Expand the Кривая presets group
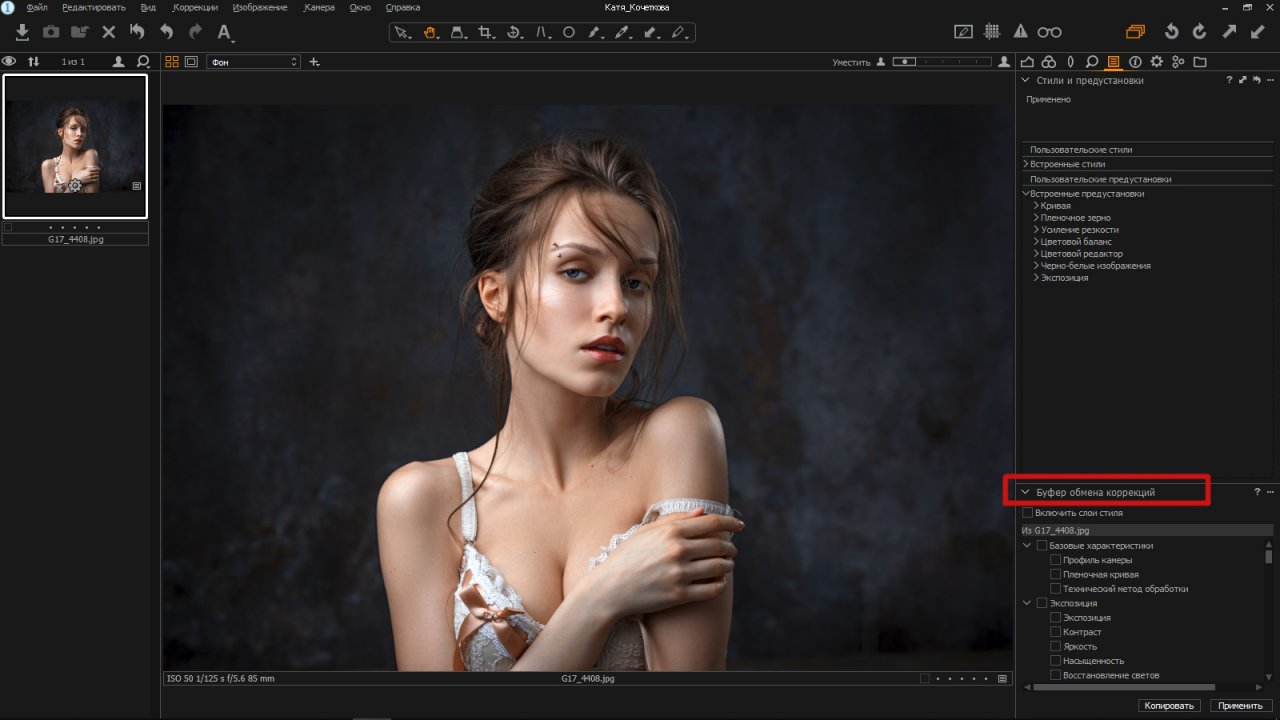This screenshot has width=1280, height=720. tap(1036, 206)
